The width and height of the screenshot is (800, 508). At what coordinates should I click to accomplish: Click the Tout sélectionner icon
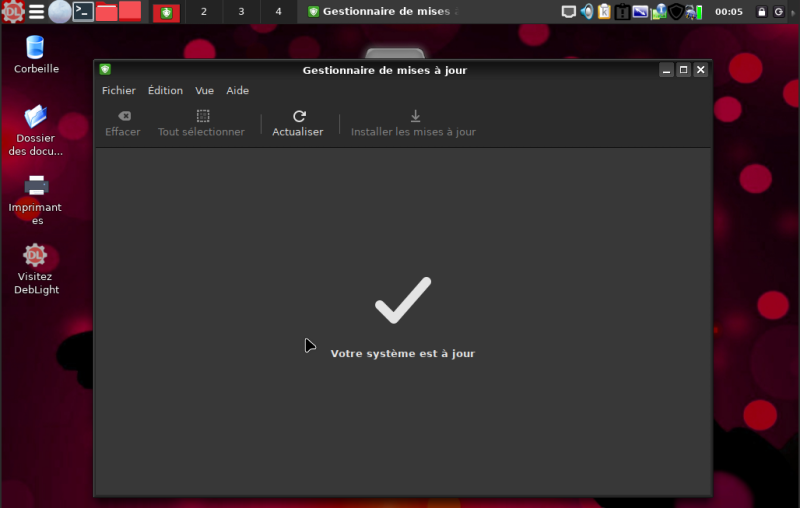coord(202,116)
